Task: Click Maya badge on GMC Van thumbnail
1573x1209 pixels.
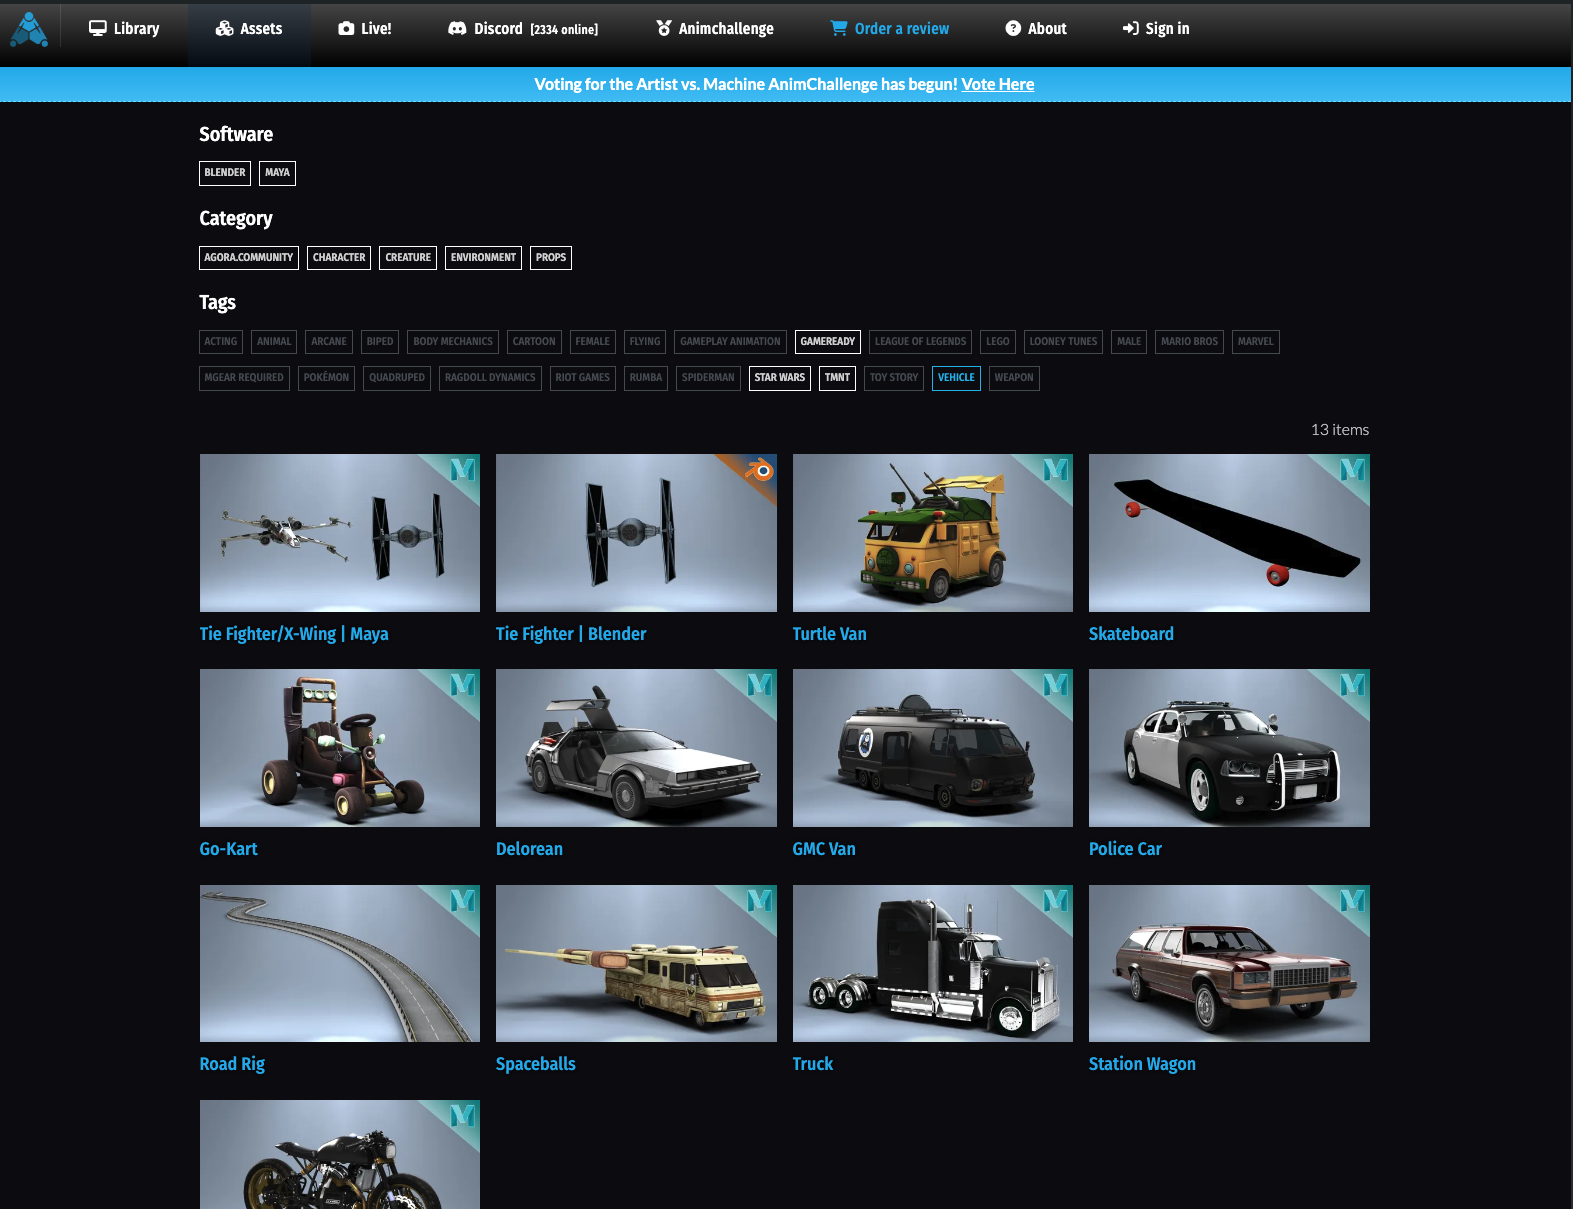Action: (1055, 684)
